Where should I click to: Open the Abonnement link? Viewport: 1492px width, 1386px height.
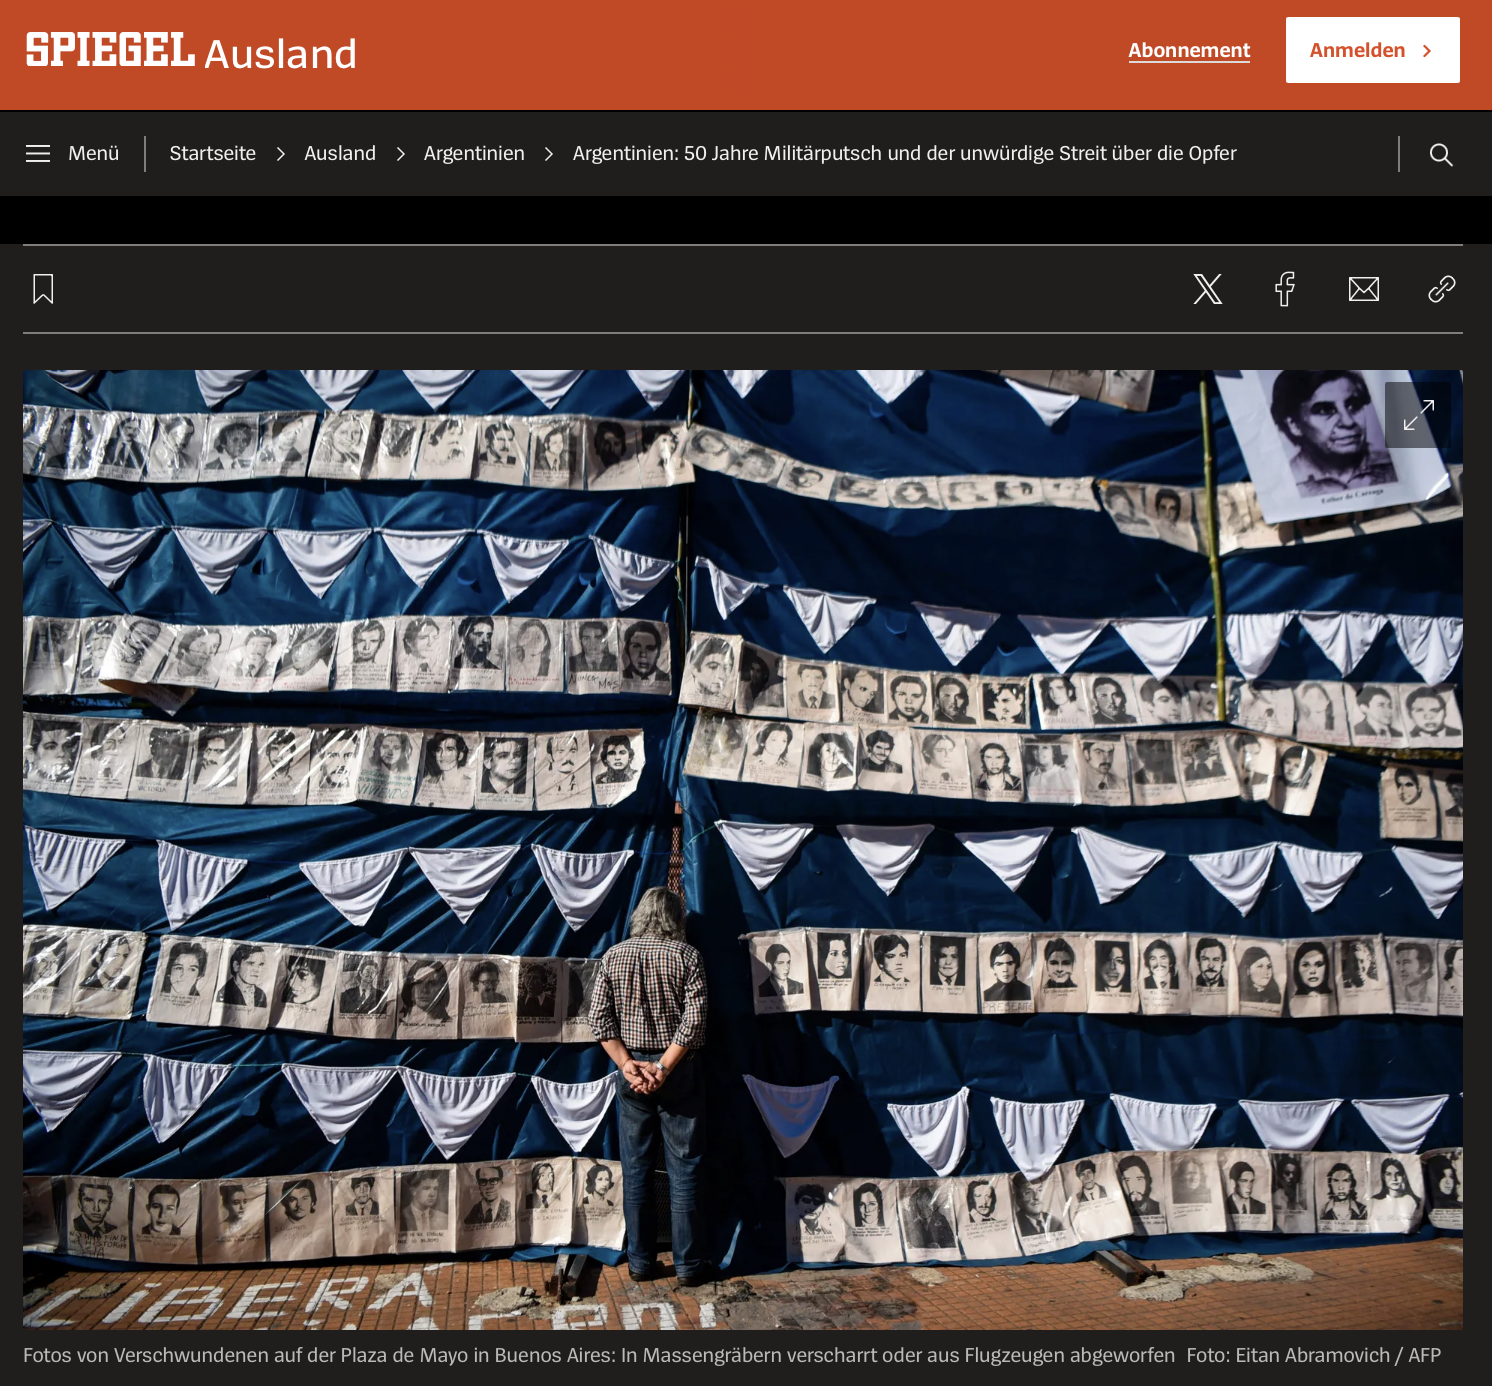[x=1189, y=50]
